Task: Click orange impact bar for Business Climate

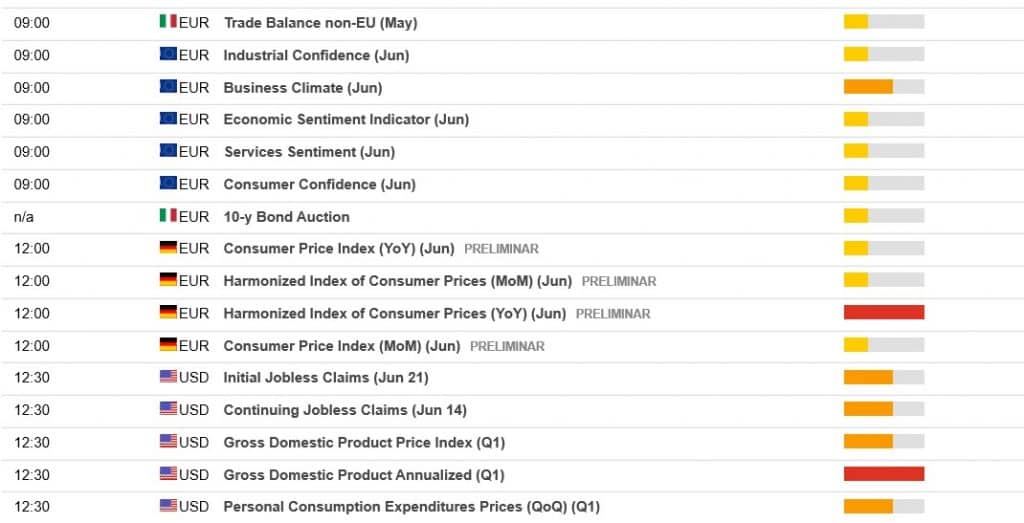Action: coord(868,87)
